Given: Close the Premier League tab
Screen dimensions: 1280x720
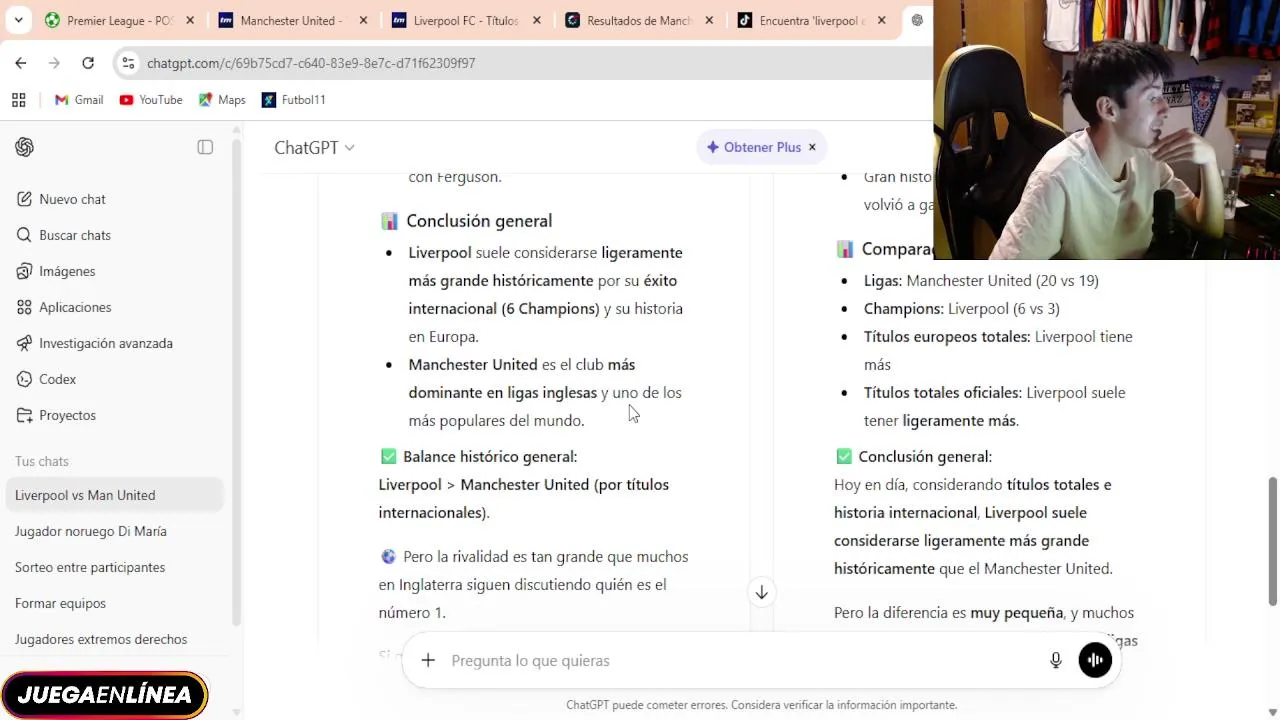Looking at the screenshot, I should (x=190, y=20).
